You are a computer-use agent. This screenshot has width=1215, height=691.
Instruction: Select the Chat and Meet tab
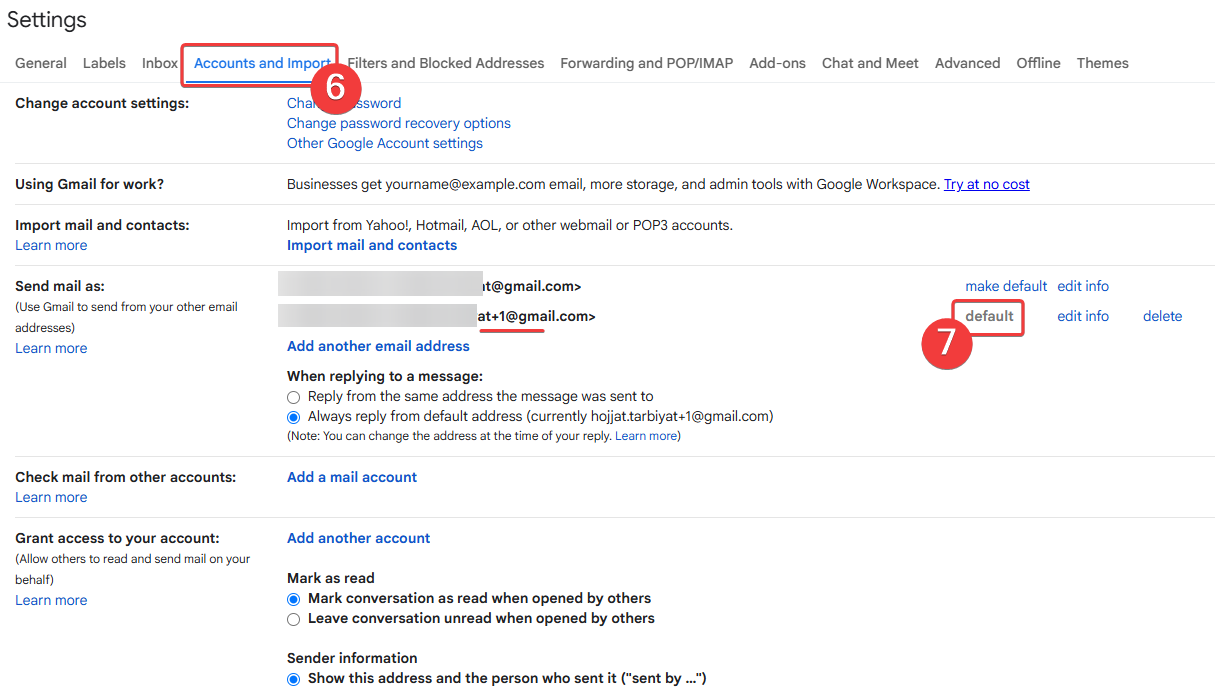pyautogui.click(x=870, y=63)
